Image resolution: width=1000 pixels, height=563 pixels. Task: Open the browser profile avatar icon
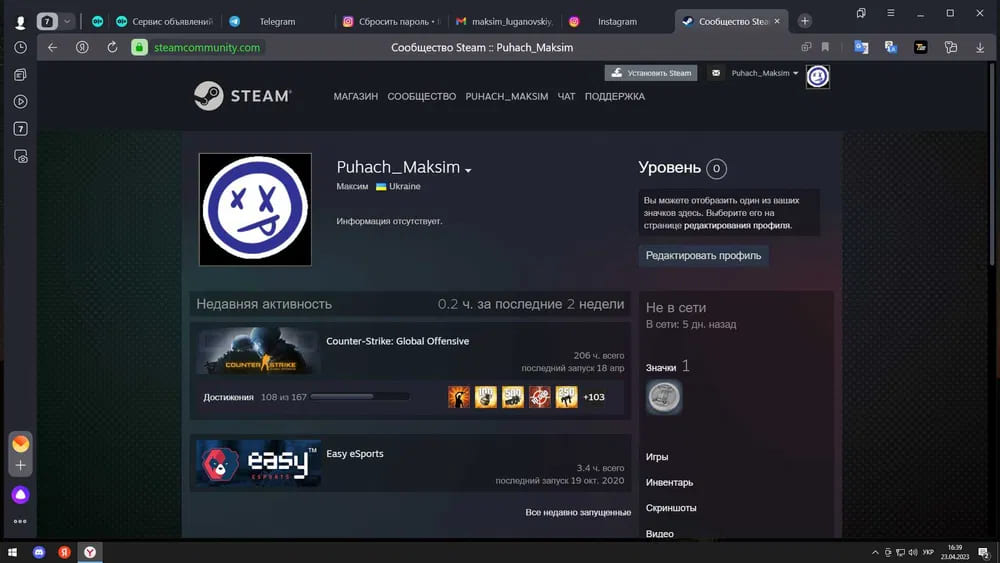(x=20, y=22)
